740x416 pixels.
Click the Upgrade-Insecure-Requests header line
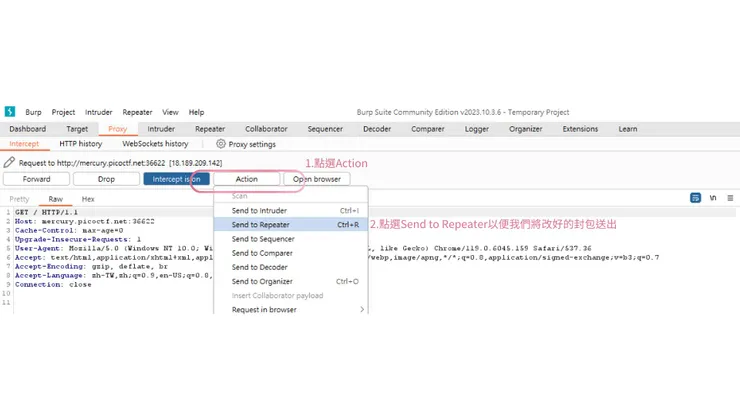click(78, 239)
